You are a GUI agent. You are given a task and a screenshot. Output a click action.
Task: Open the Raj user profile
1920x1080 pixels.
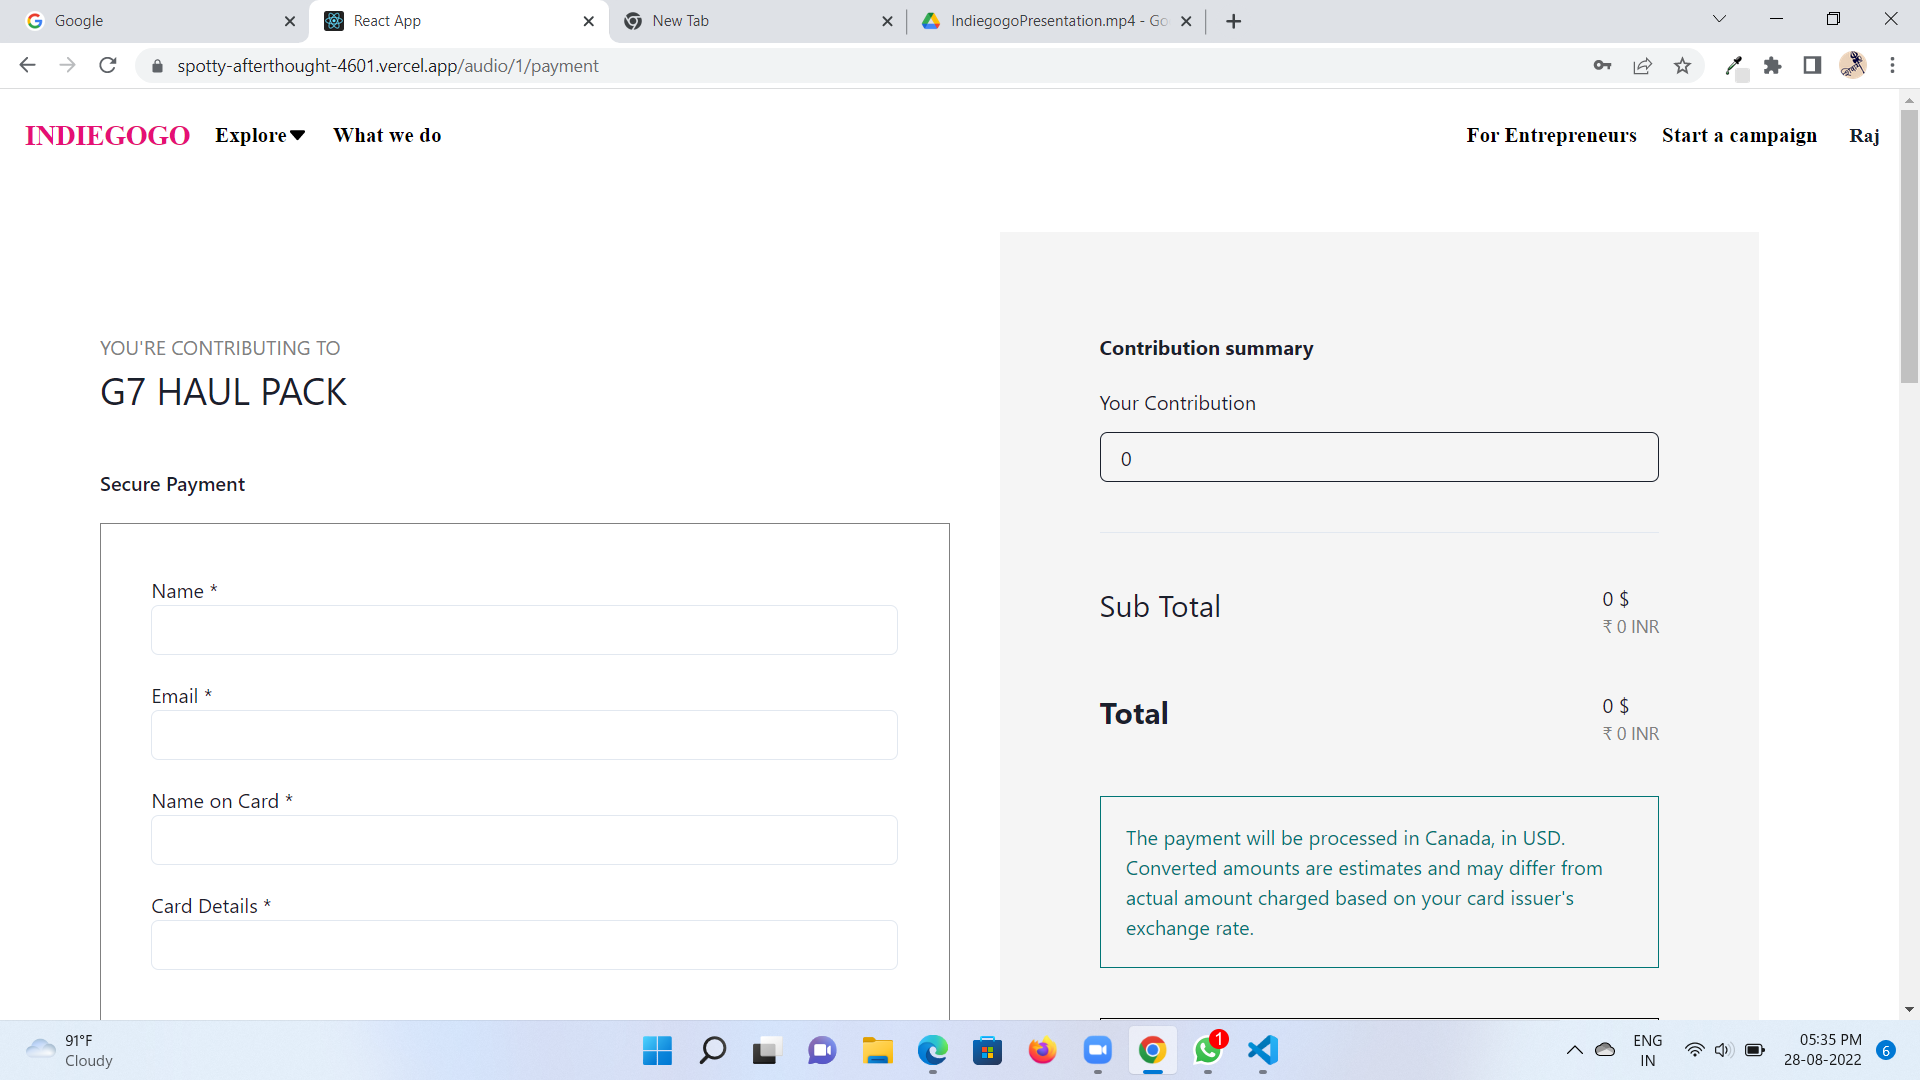1864,135
